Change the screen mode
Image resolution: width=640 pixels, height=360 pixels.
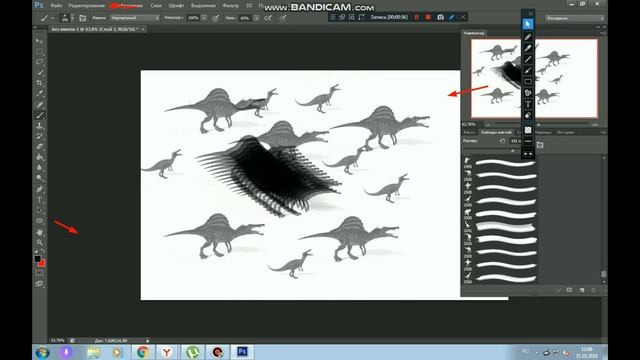pos(39,284)
